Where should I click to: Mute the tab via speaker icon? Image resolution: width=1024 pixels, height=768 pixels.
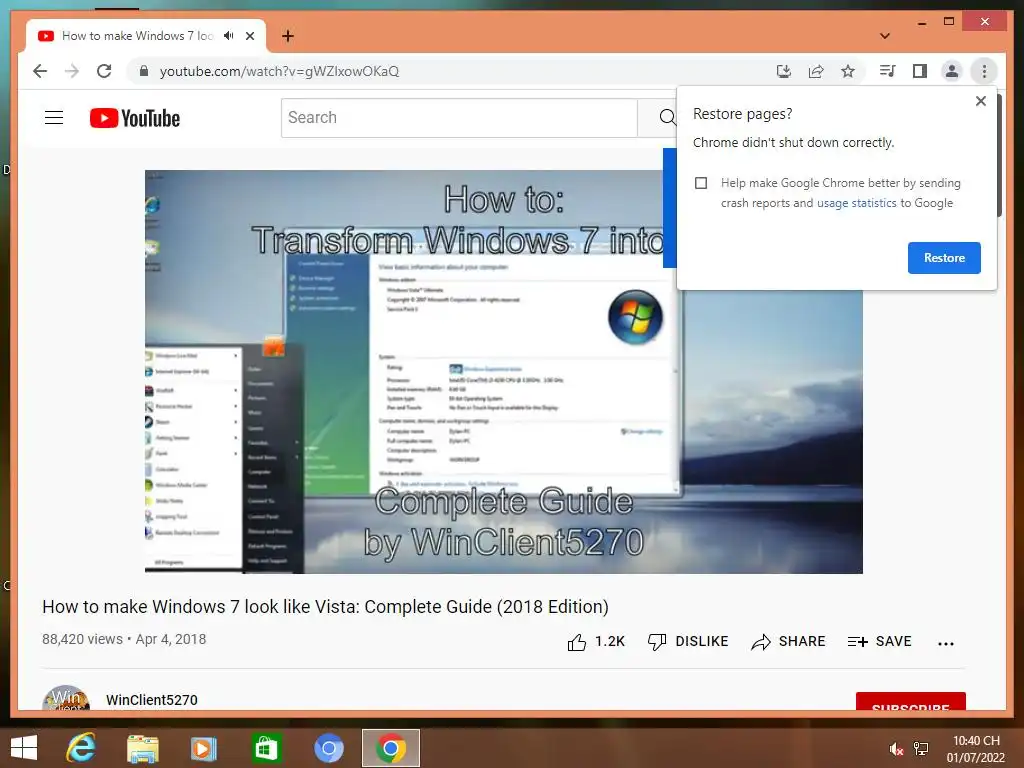pos(229,36)
